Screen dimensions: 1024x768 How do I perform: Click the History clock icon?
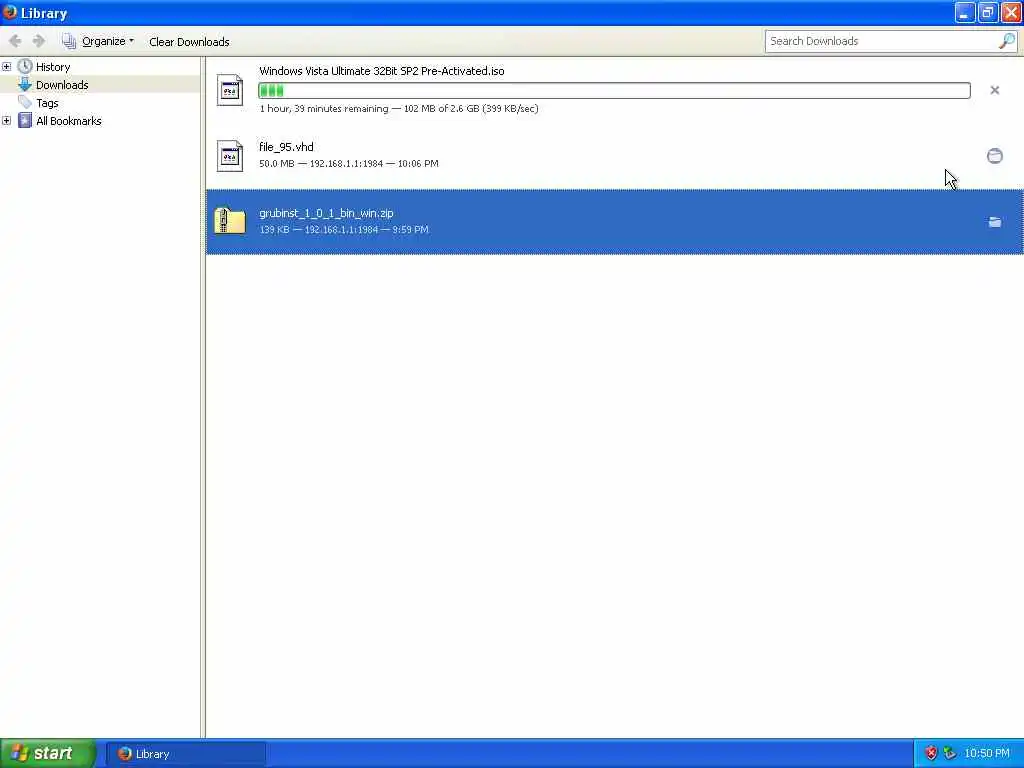pyautogui.click(x=25, y=66)
